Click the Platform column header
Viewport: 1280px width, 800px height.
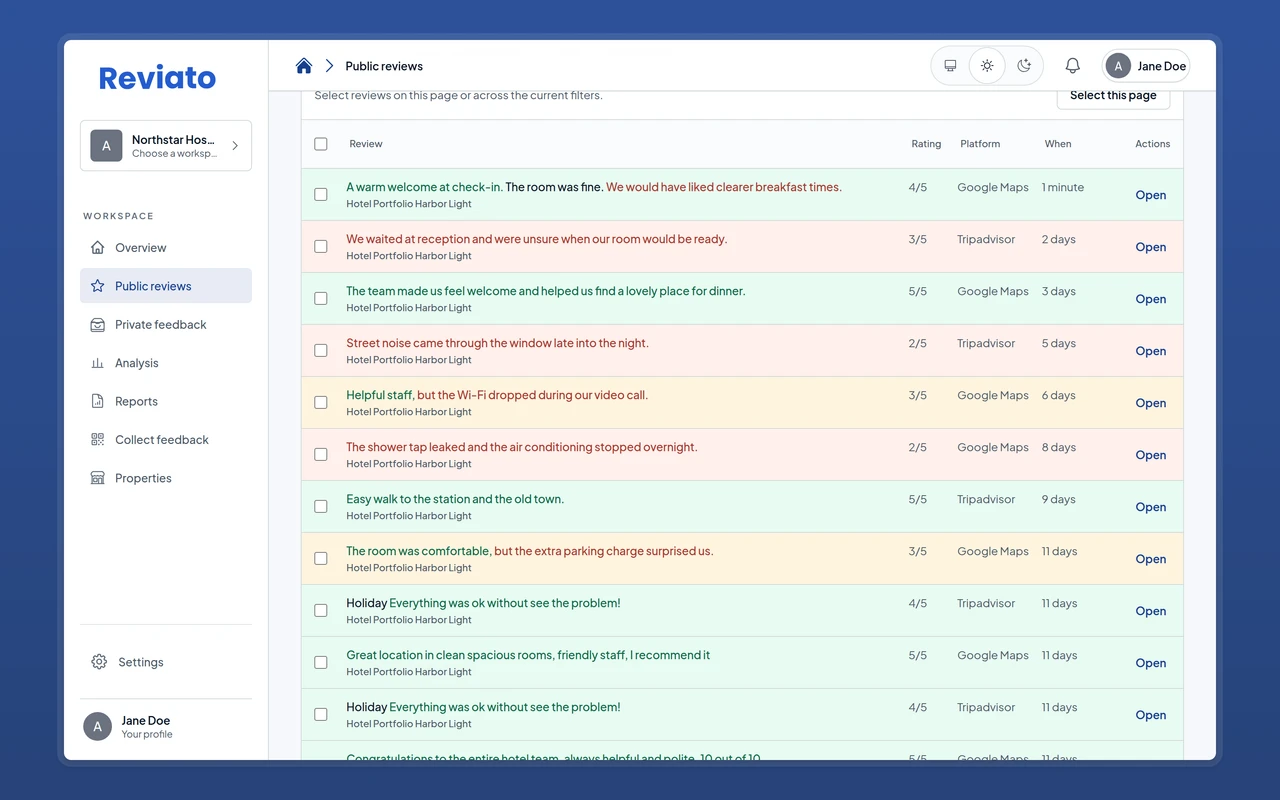(980, 144)
